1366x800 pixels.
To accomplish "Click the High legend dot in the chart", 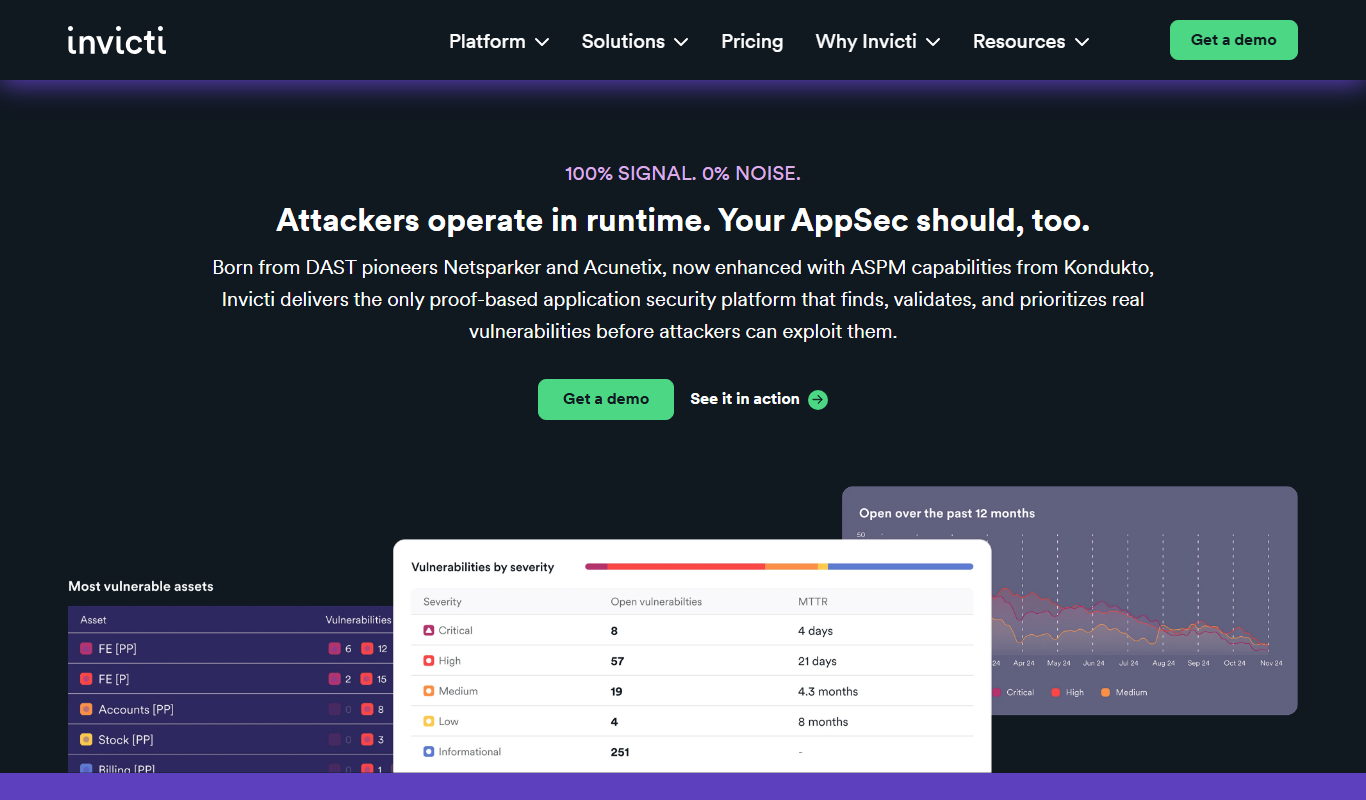I will tap(1056, 692).
